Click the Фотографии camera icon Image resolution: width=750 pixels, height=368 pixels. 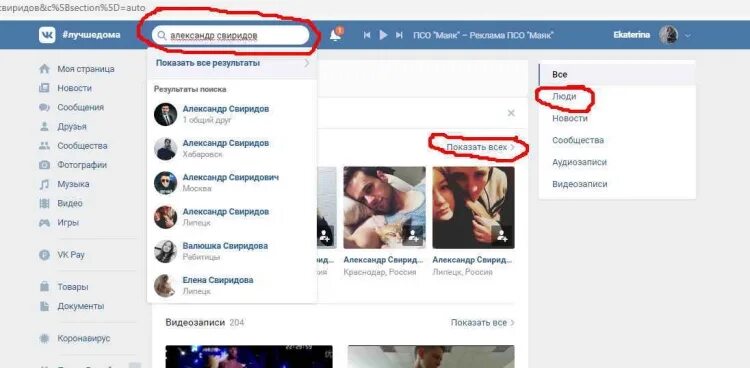pyautogui.click(x=44, y=165)
